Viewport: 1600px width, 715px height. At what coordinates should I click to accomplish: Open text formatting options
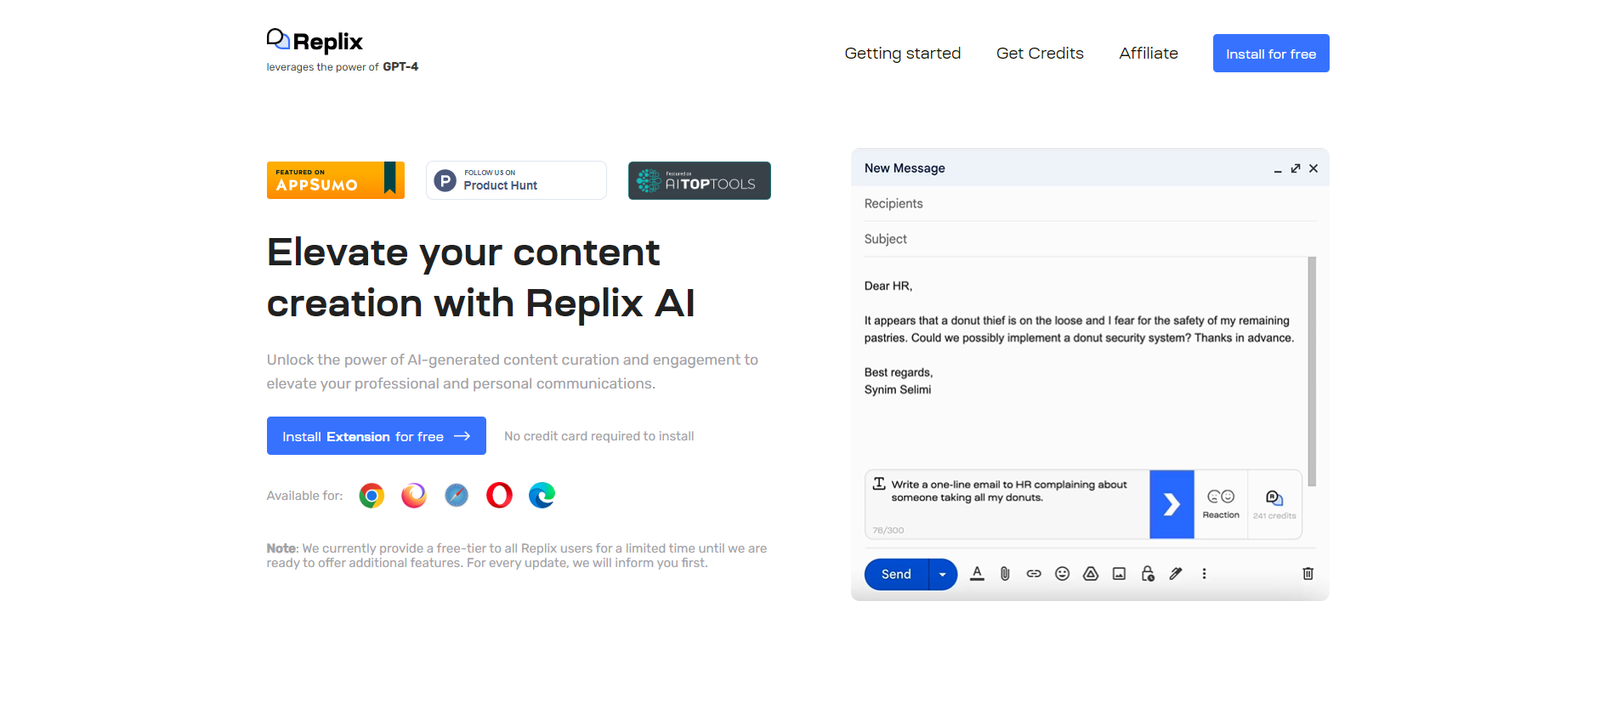977,574
